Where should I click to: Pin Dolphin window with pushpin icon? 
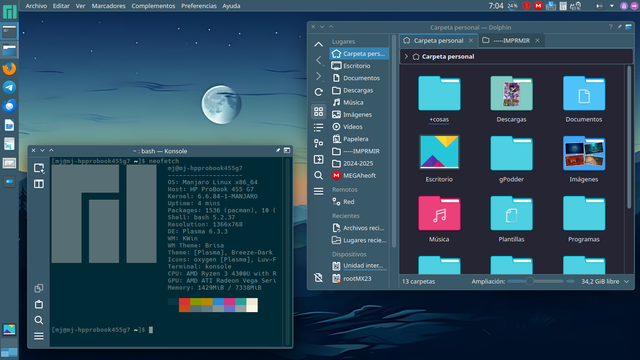620,27
